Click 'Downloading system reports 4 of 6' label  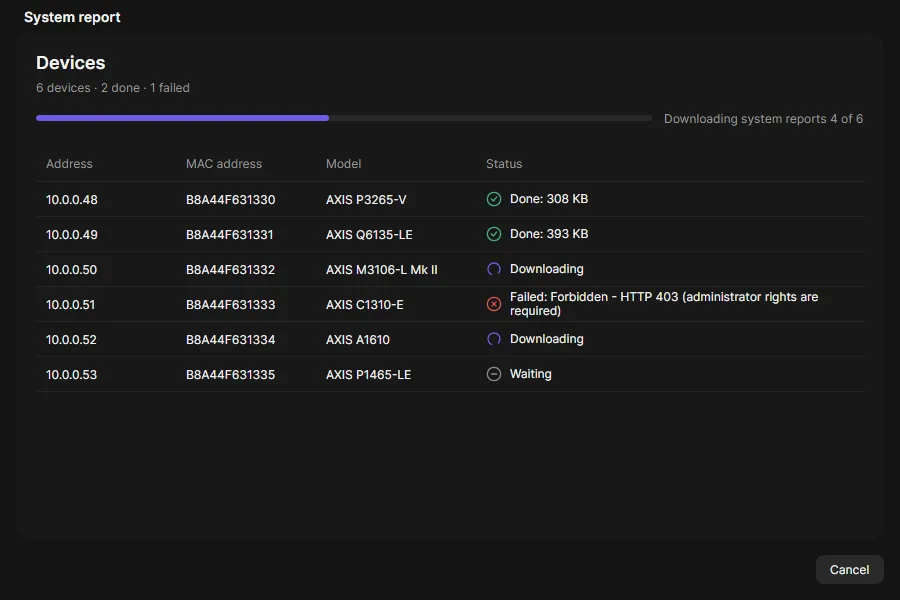pyautogui.click(x=763, y=119)
